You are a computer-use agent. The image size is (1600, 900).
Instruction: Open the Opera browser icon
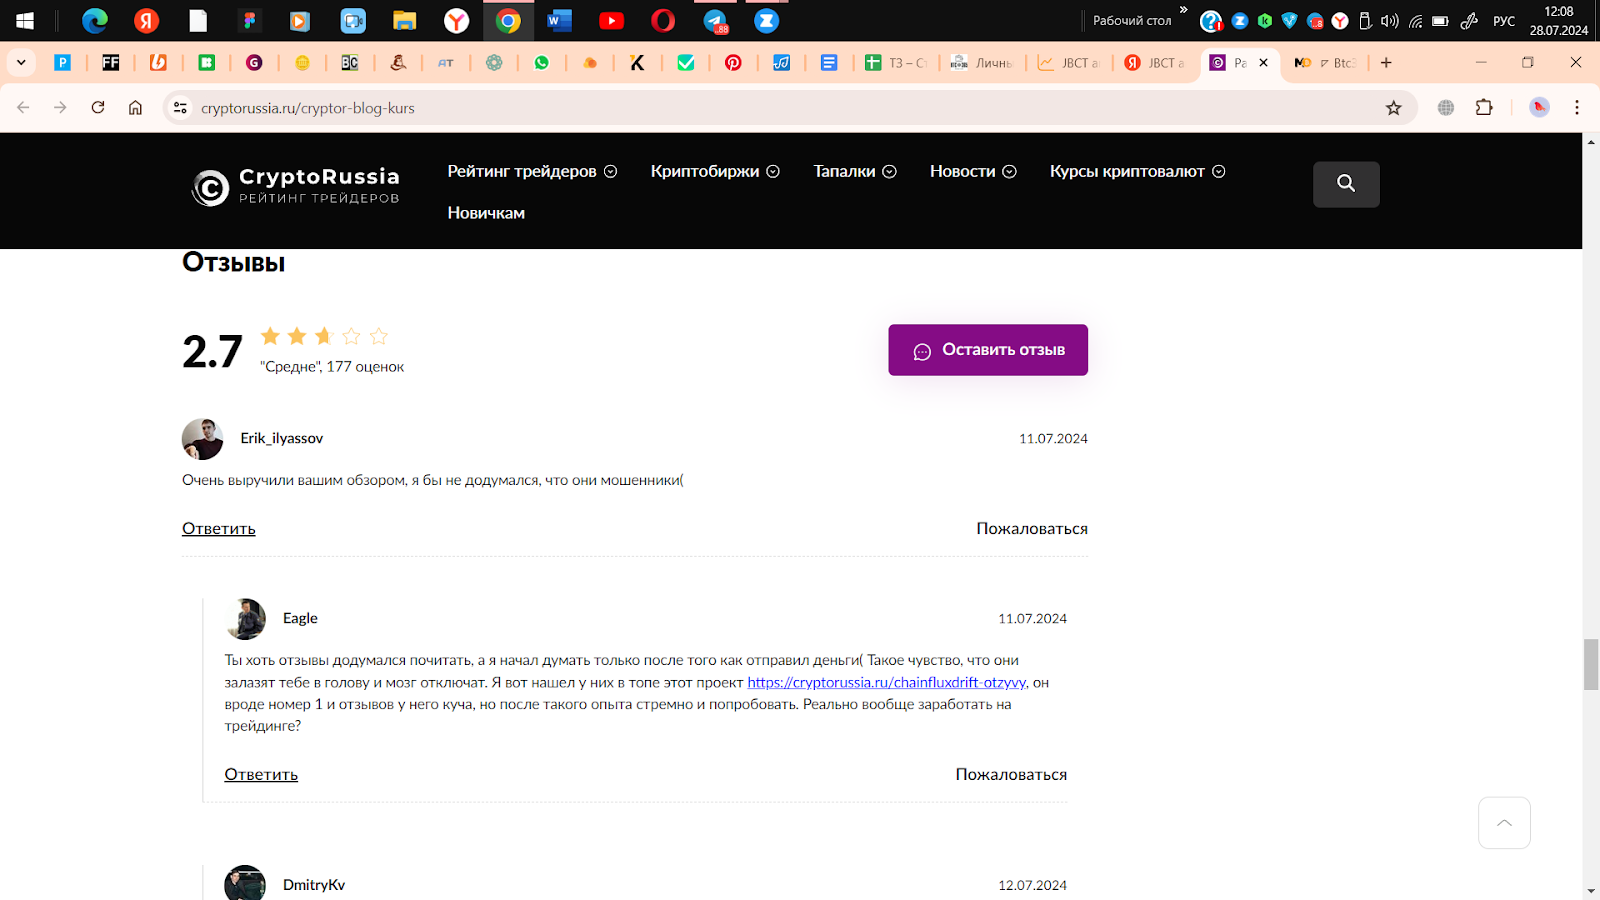[663, 20]
